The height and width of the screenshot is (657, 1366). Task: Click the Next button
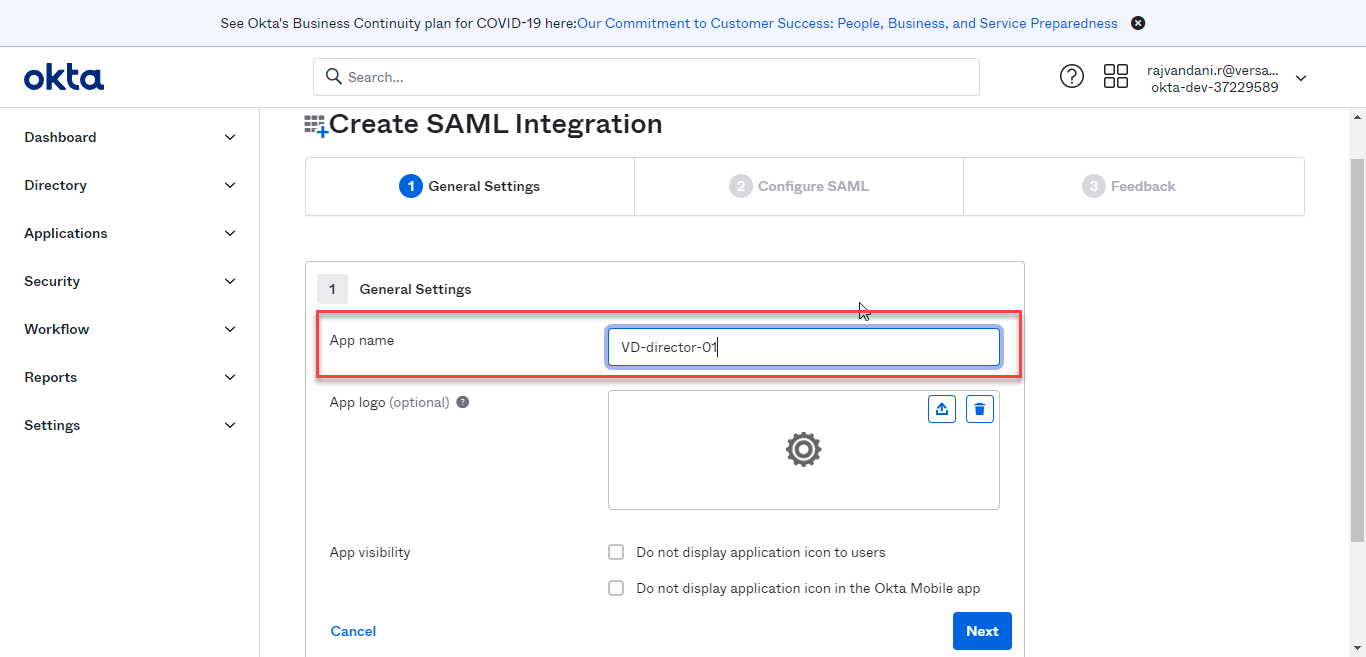(982, 631)
